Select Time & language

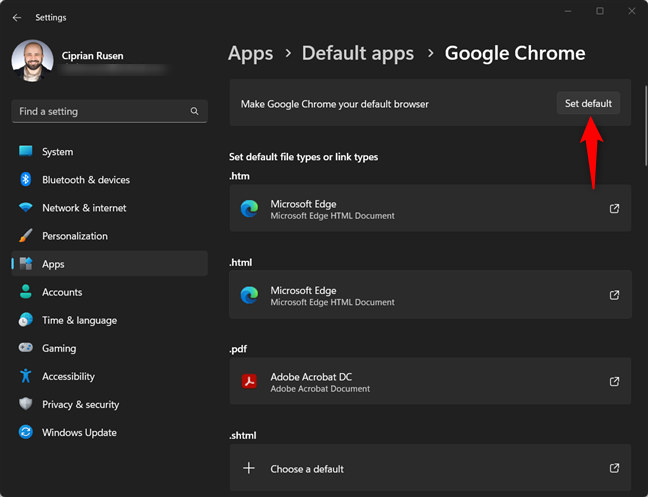coord(110,320)
